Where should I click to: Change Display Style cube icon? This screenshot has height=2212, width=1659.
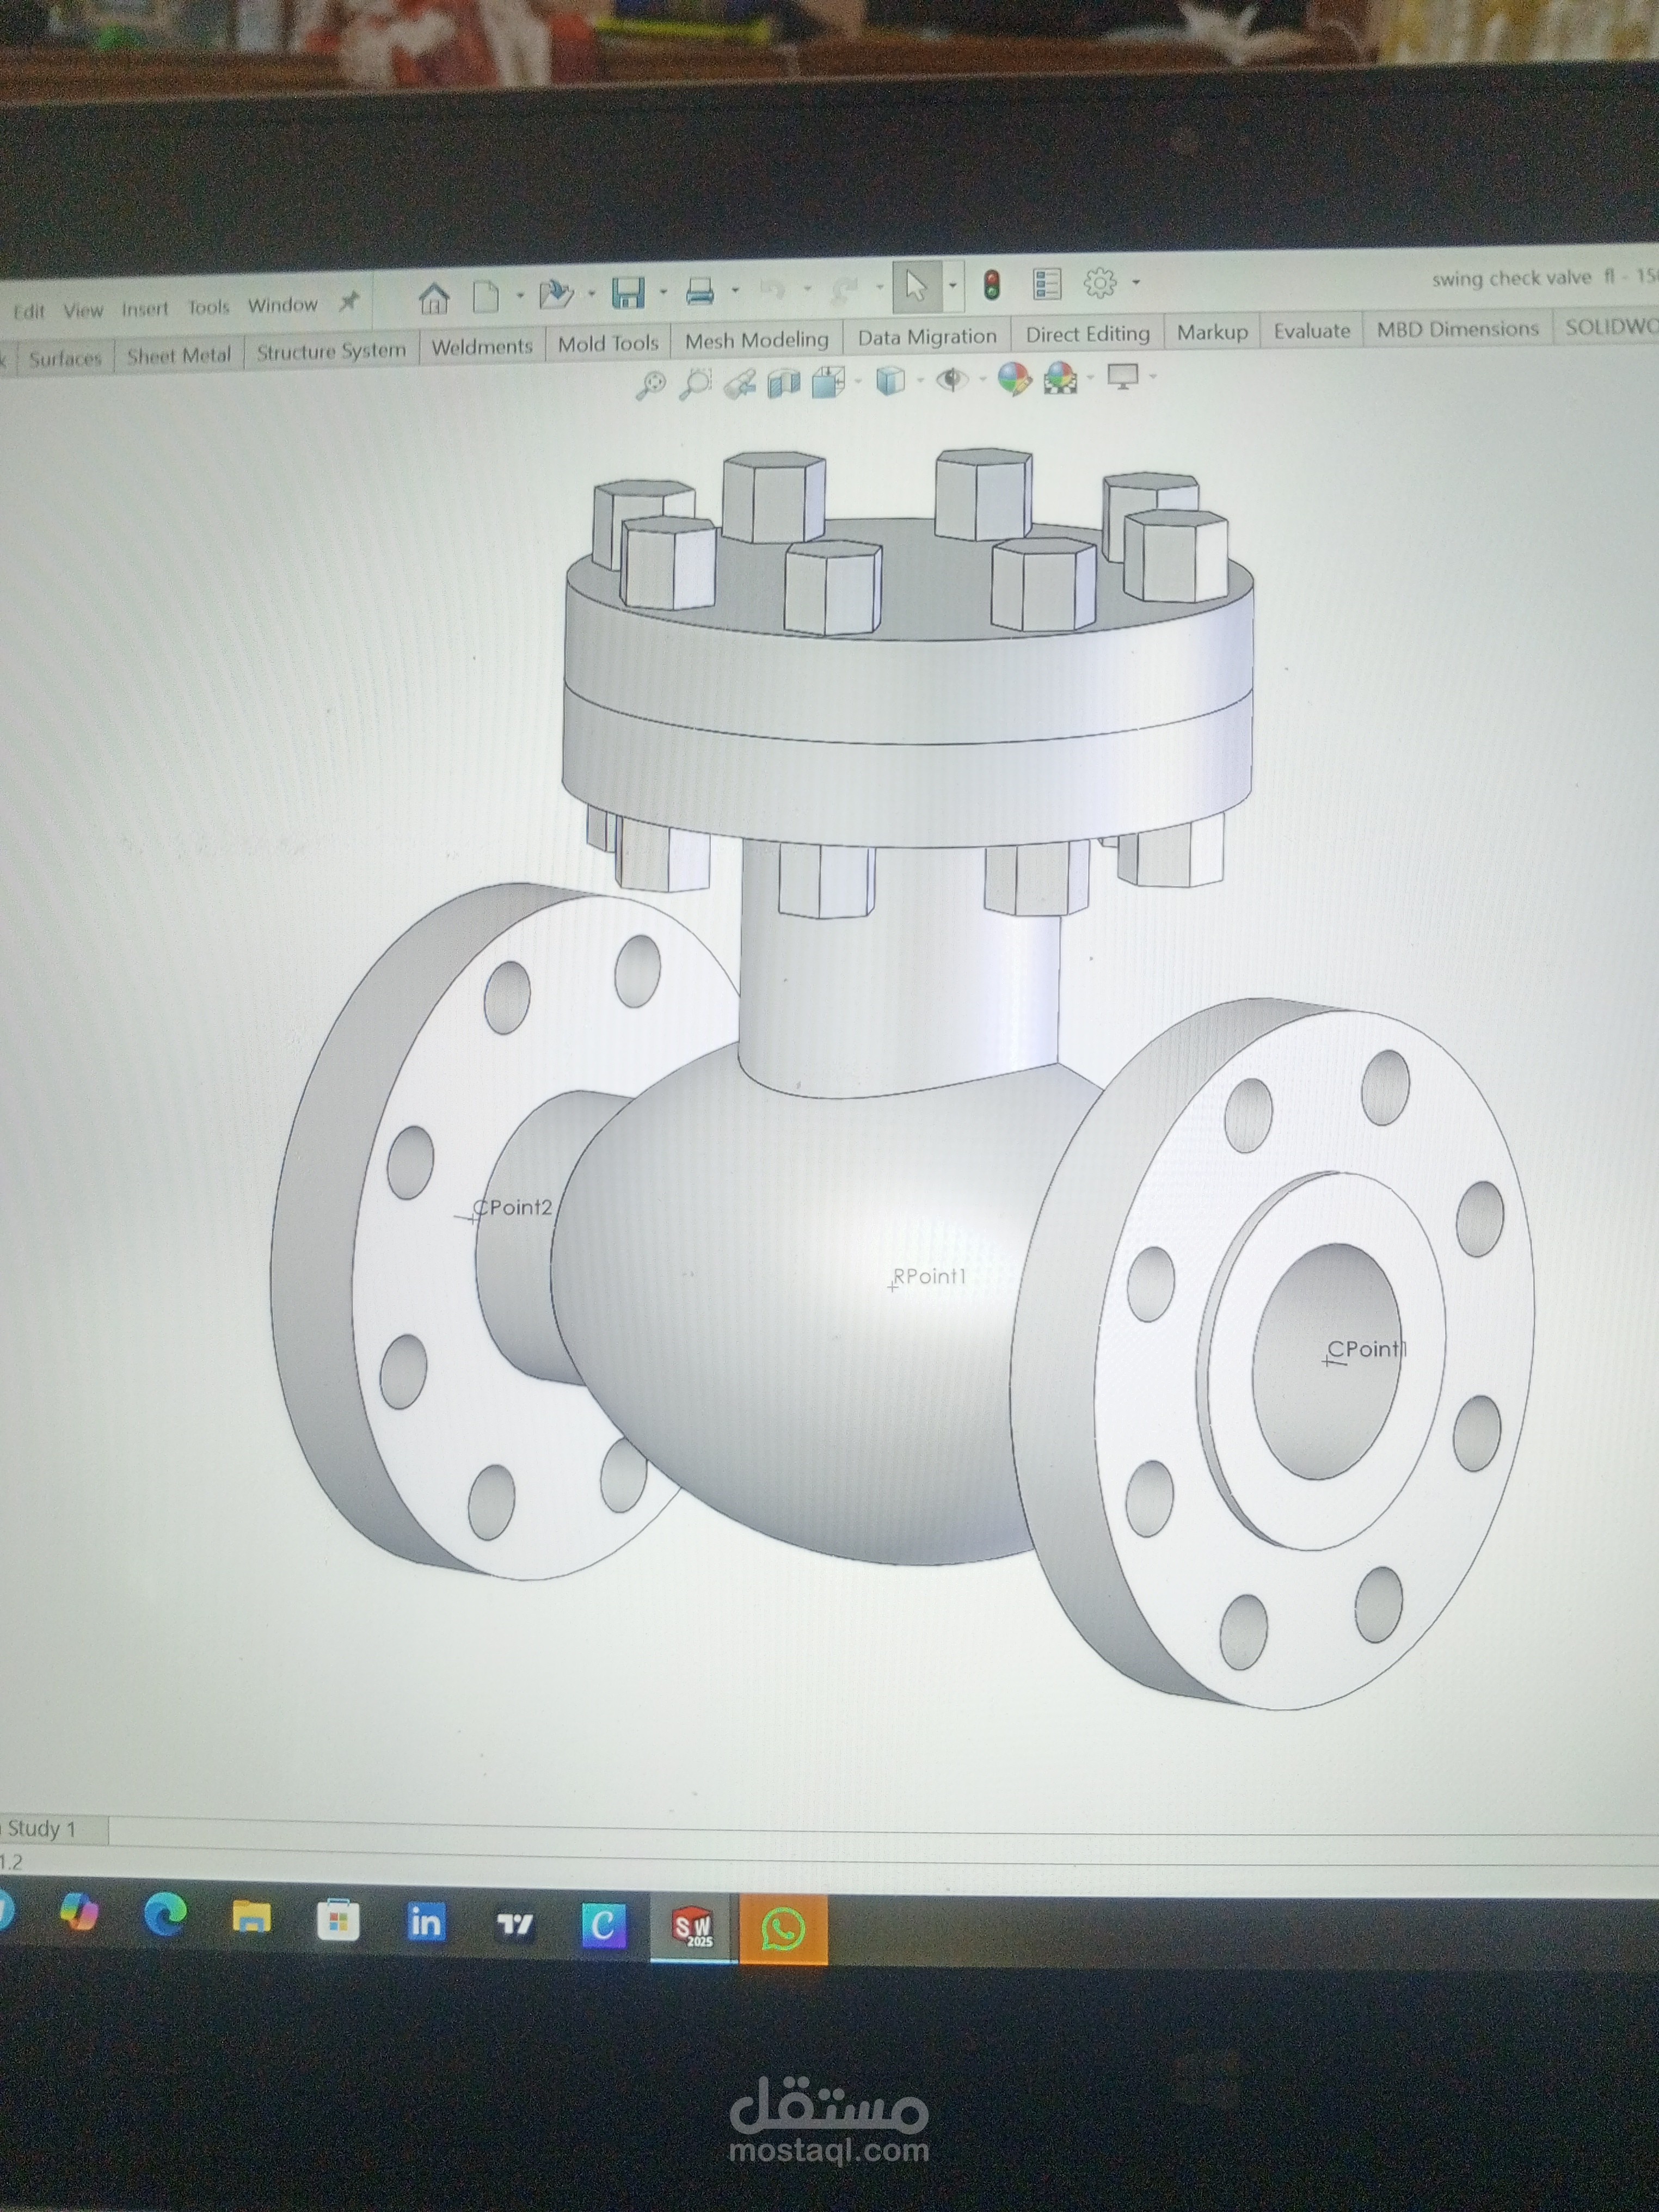click(889, 380)
